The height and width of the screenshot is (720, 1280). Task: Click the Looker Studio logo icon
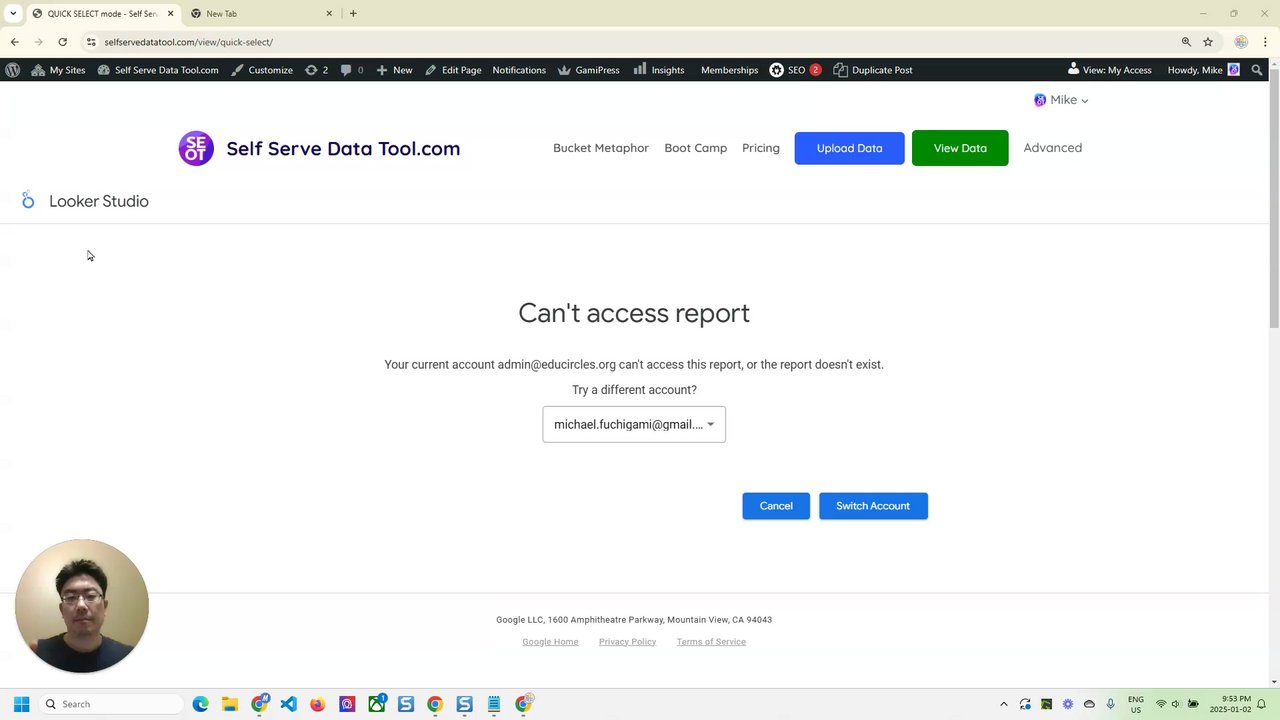(x=28, y=201)
